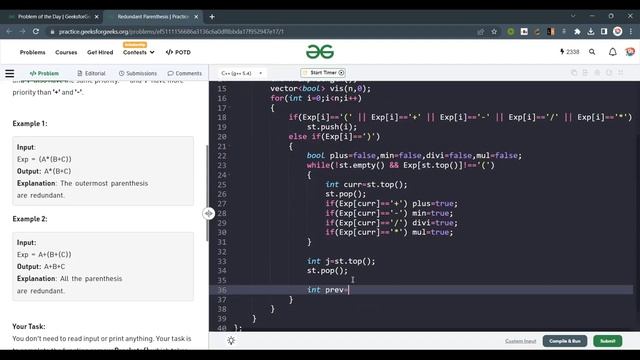Open browser downloads
640x360 pixels.
tap(591, 31)
